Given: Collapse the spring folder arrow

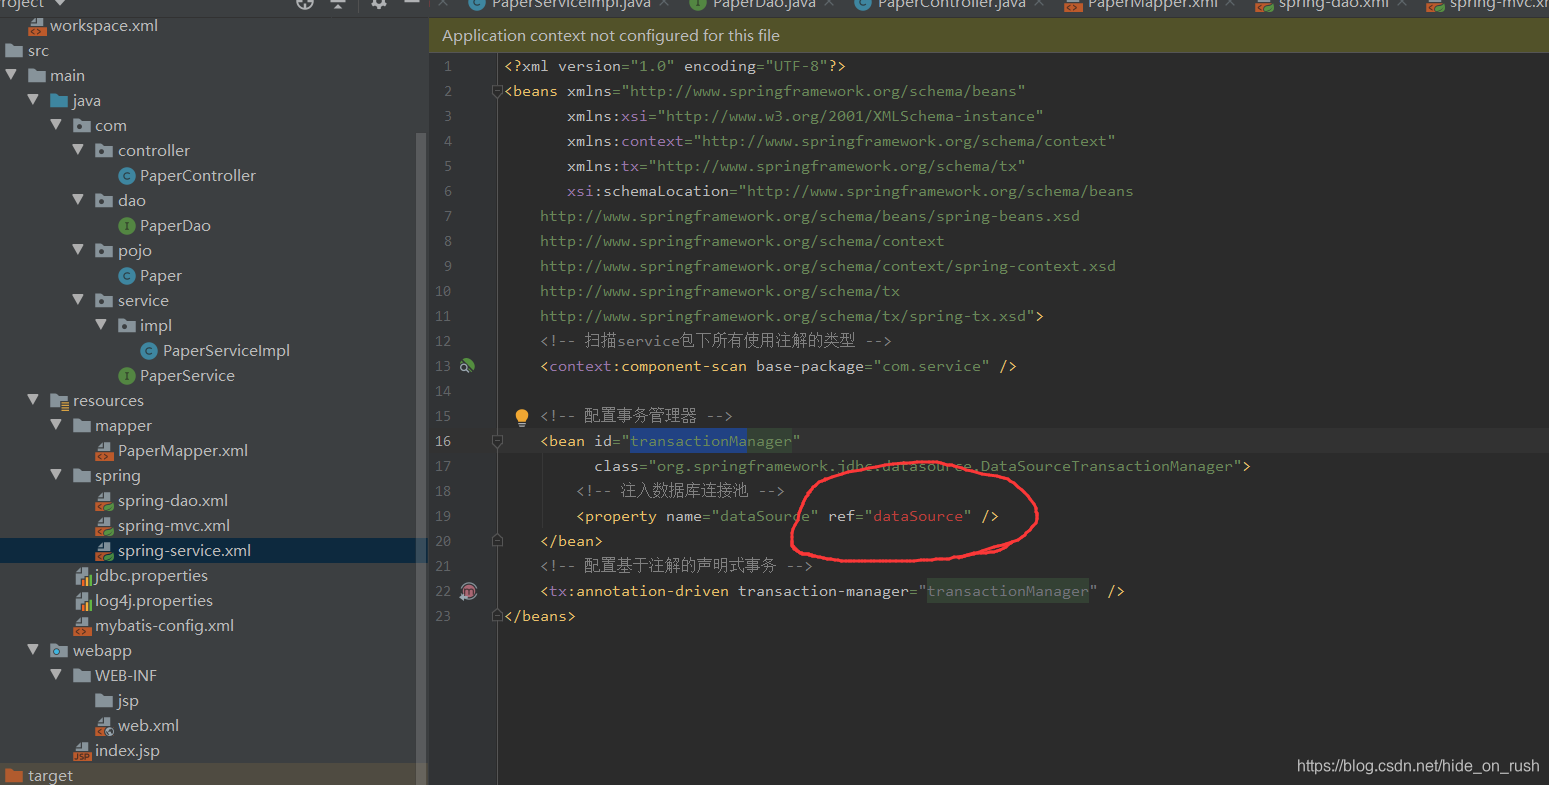Looking at the screenshot, I should 57,475.
